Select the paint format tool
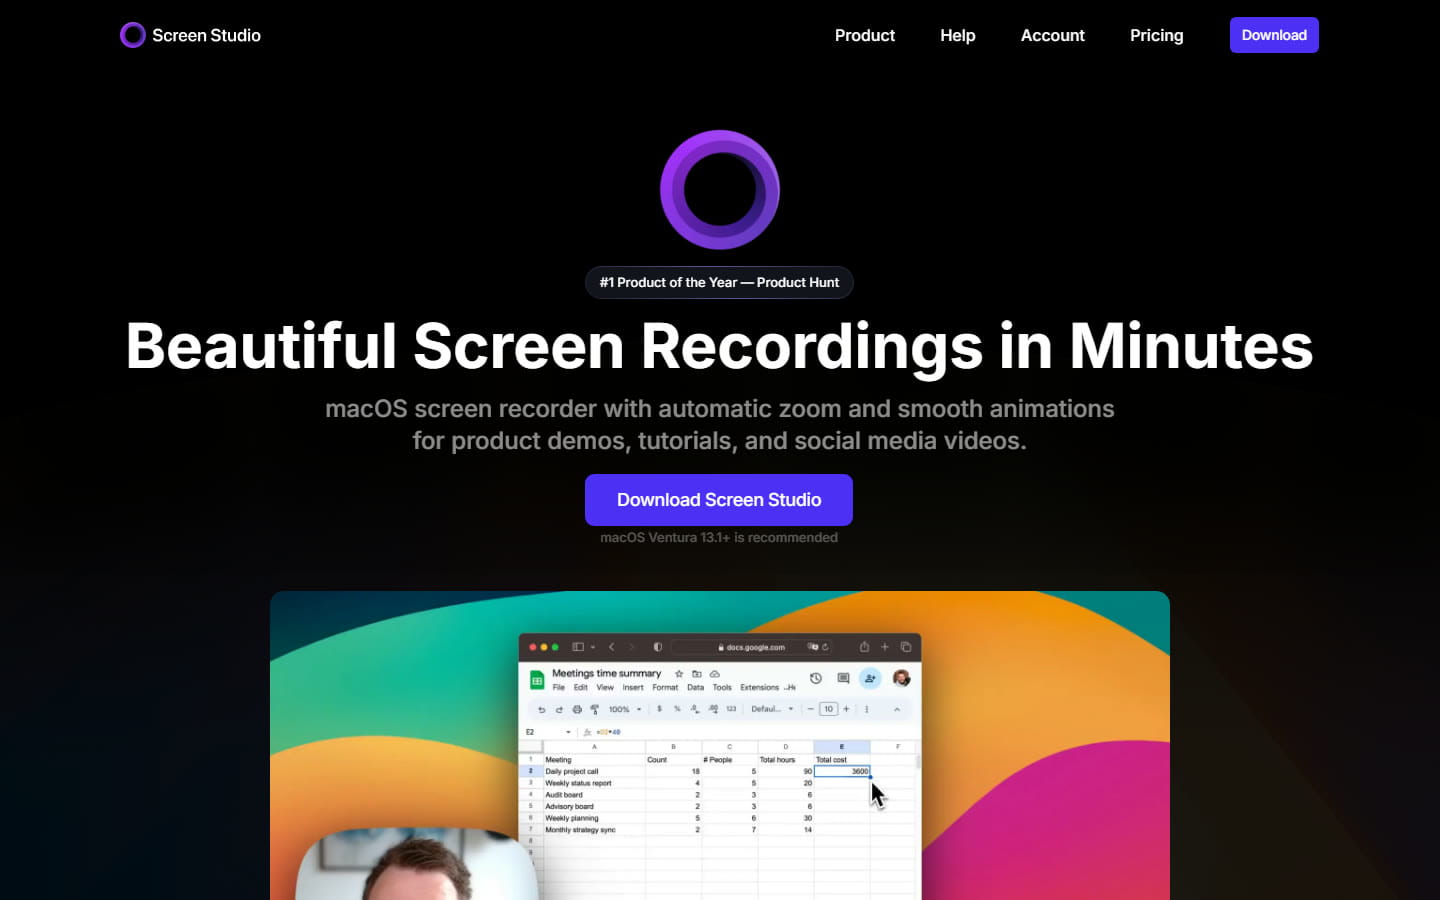Screen dimensions: 1440x900 click(594, 709)
